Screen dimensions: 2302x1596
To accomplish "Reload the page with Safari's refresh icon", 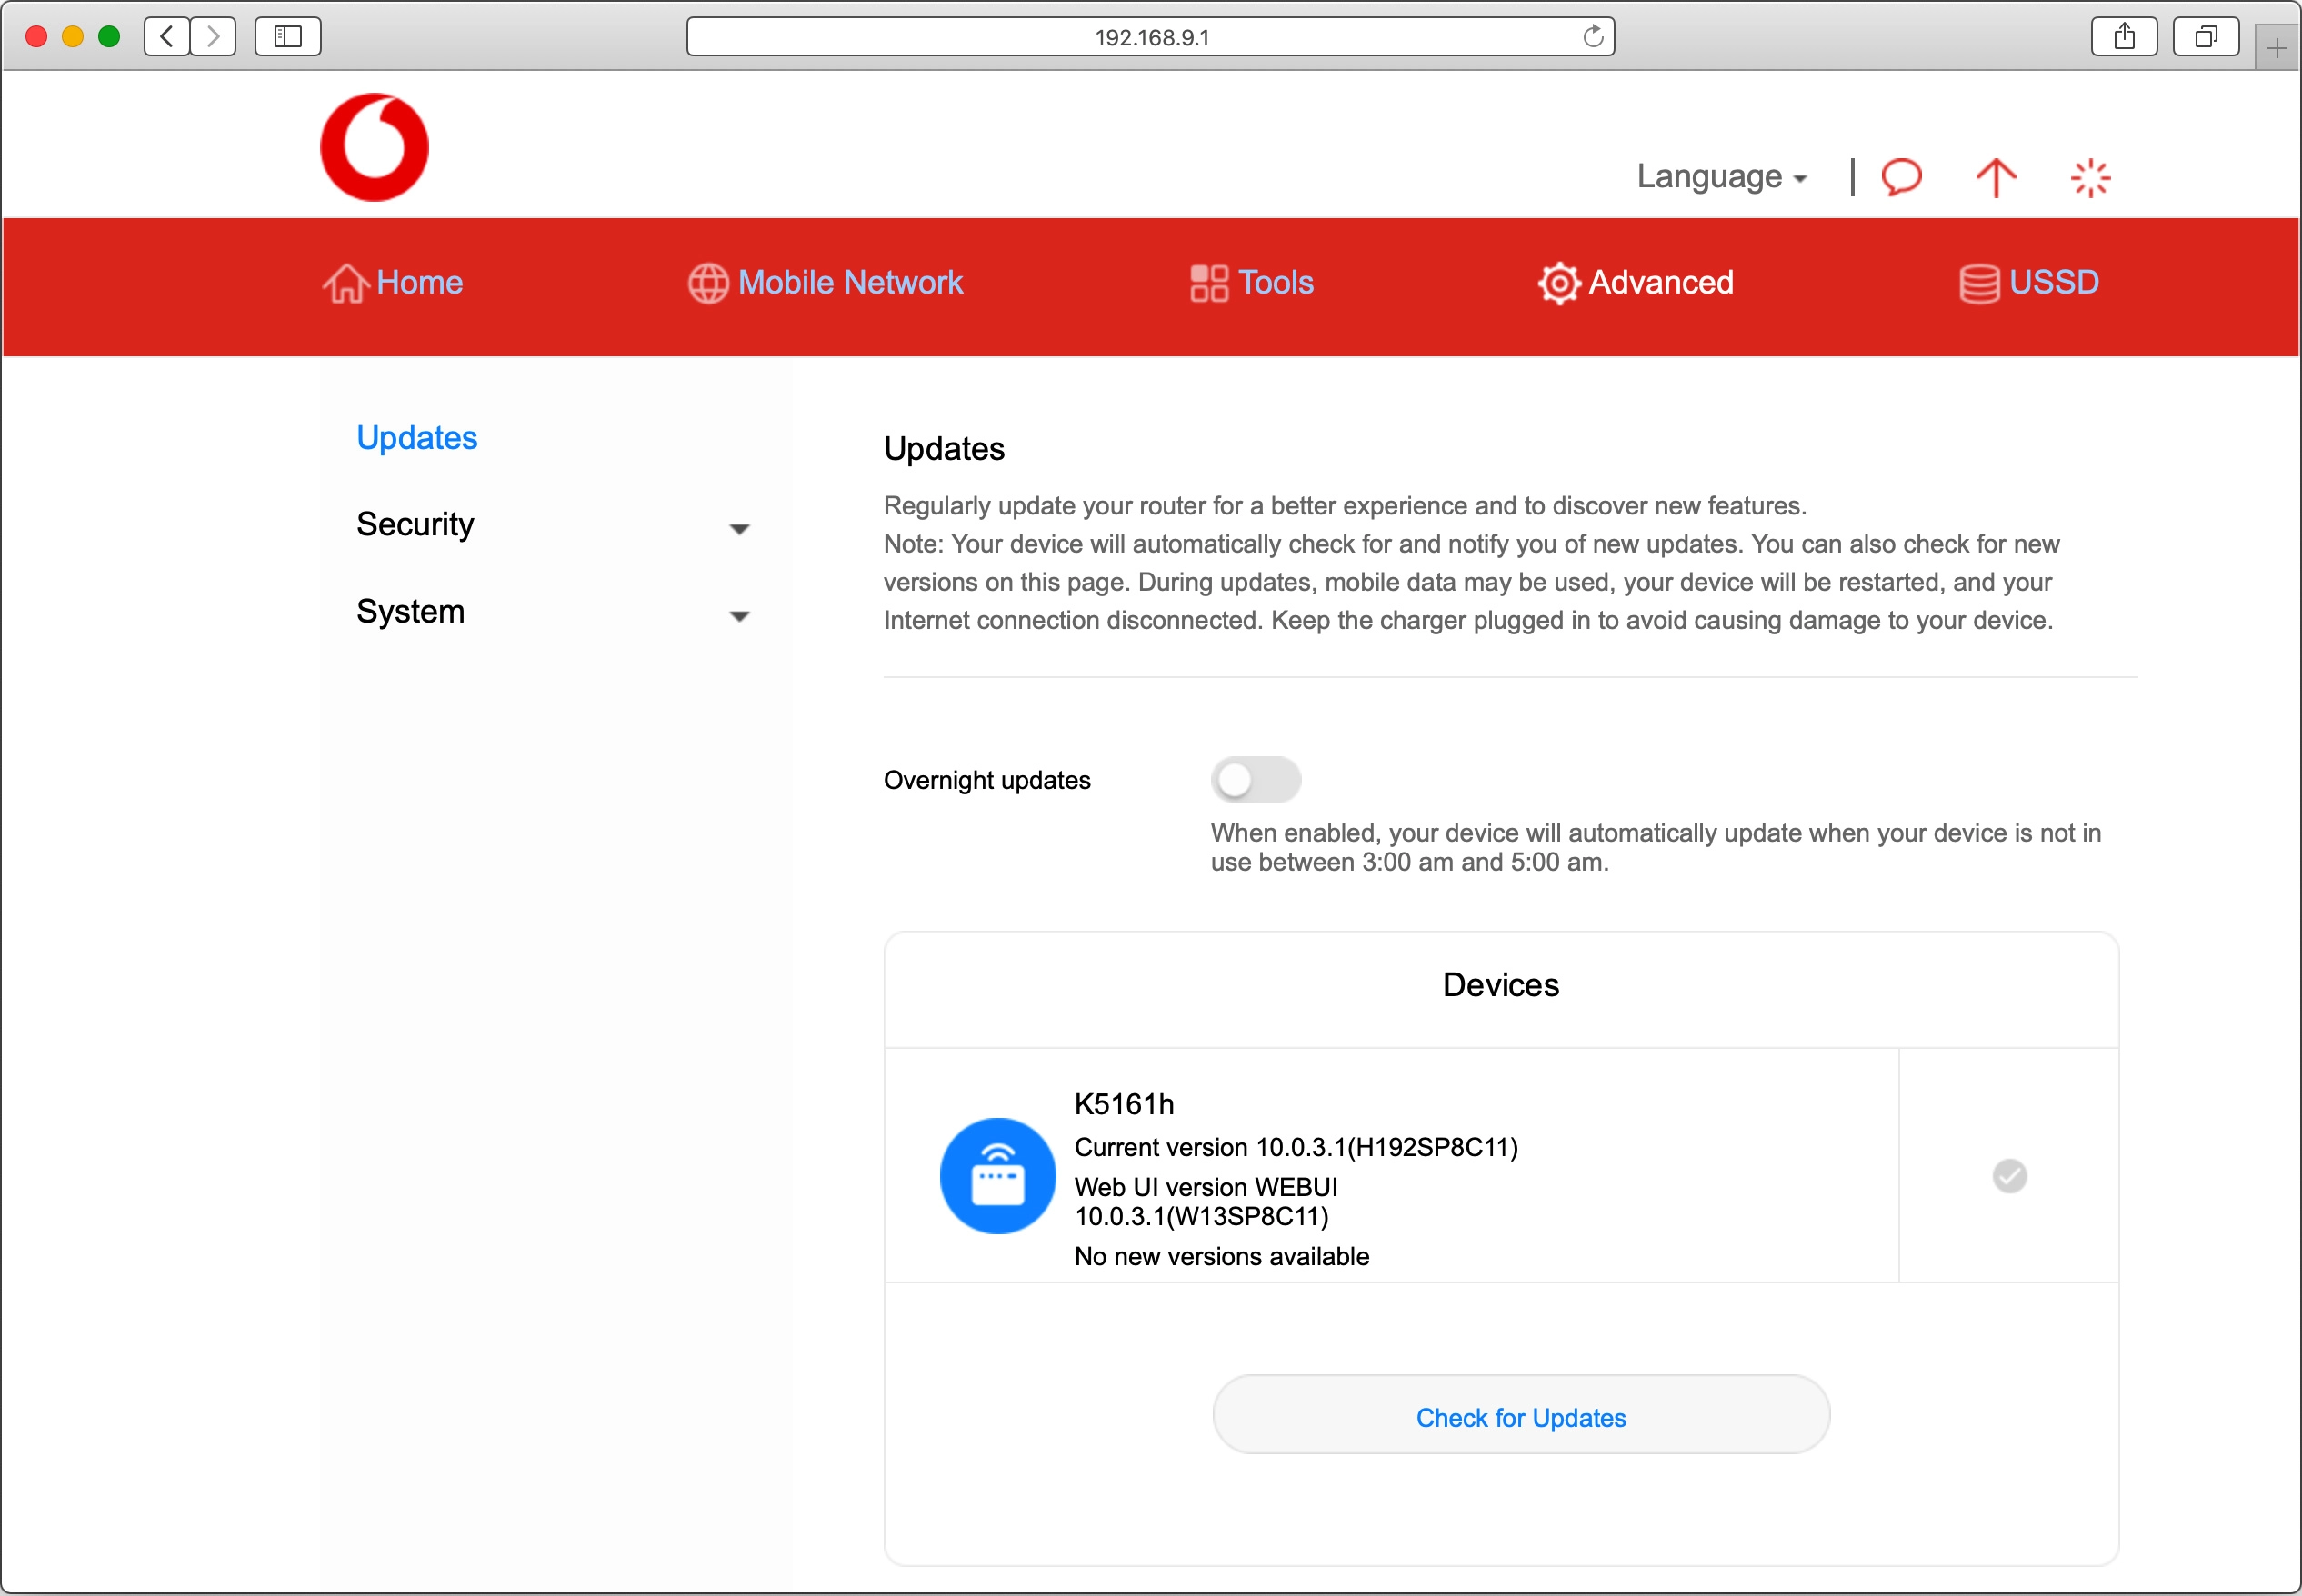I will (x=1592, y=37).
